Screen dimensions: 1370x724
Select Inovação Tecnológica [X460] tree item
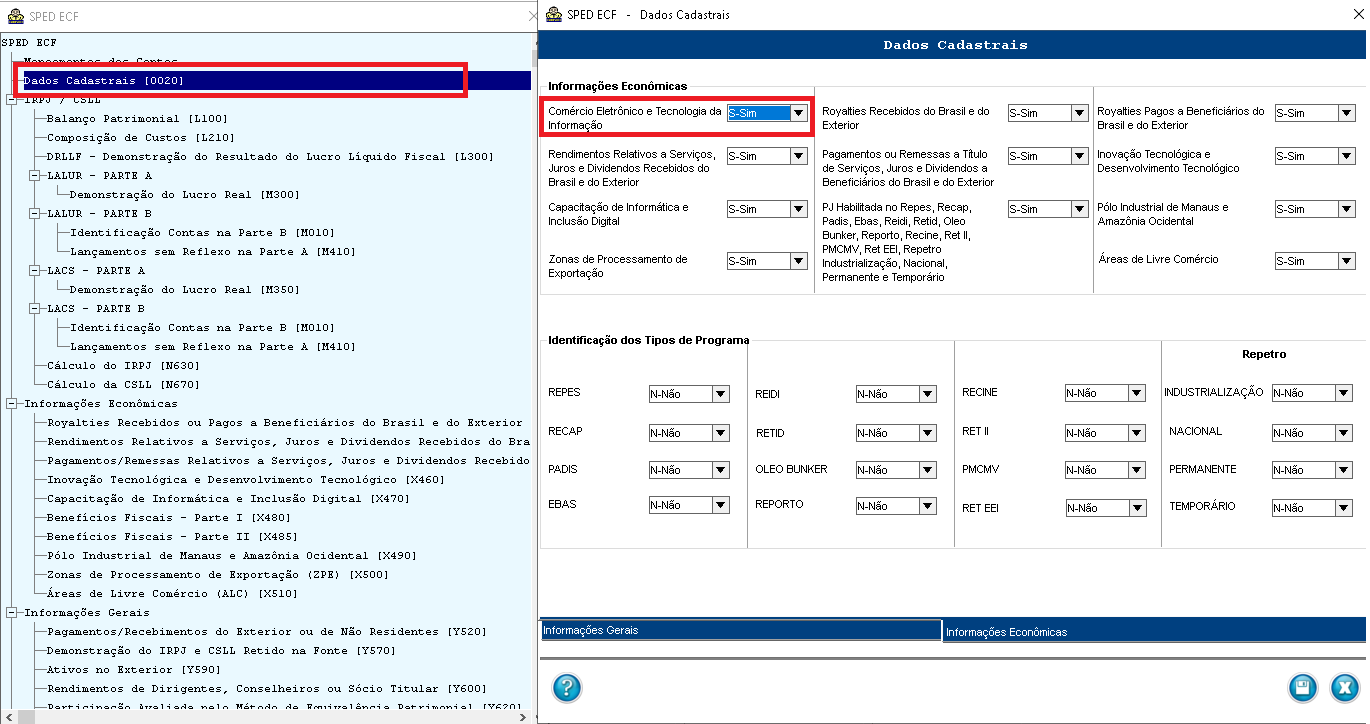[246, 479]
